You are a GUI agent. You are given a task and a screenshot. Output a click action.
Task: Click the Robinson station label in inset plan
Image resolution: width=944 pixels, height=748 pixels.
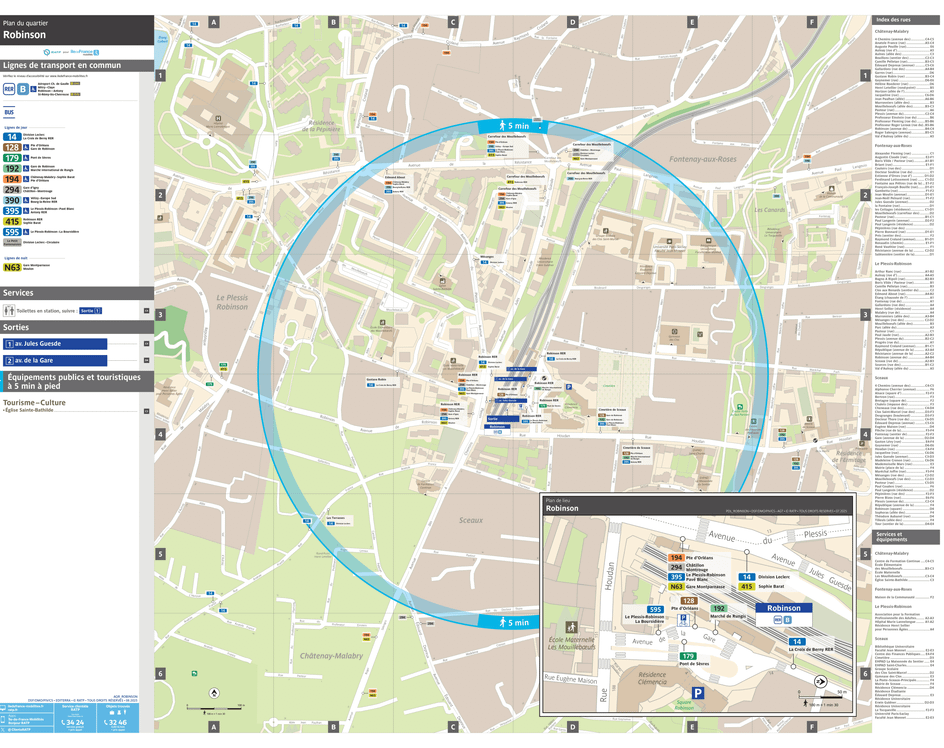coord(784,607)
